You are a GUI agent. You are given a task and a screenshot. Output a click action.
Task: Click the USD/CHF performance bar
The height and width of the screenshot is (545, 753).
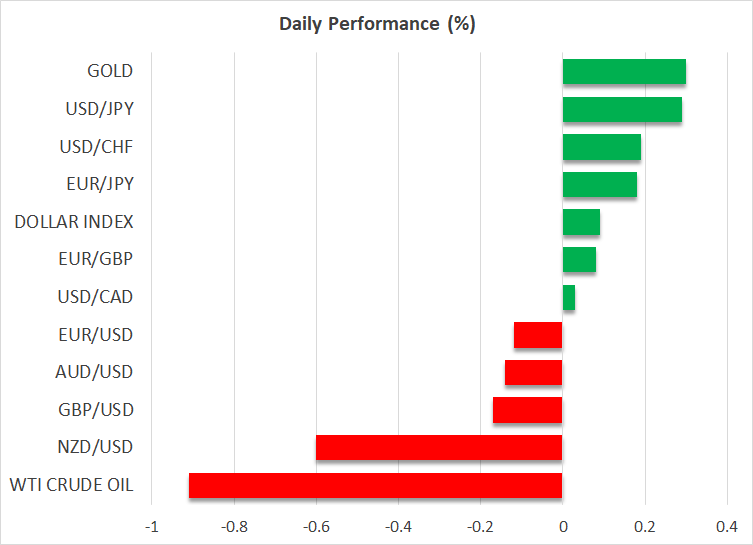pyautogui.click(x=601, y=147)
